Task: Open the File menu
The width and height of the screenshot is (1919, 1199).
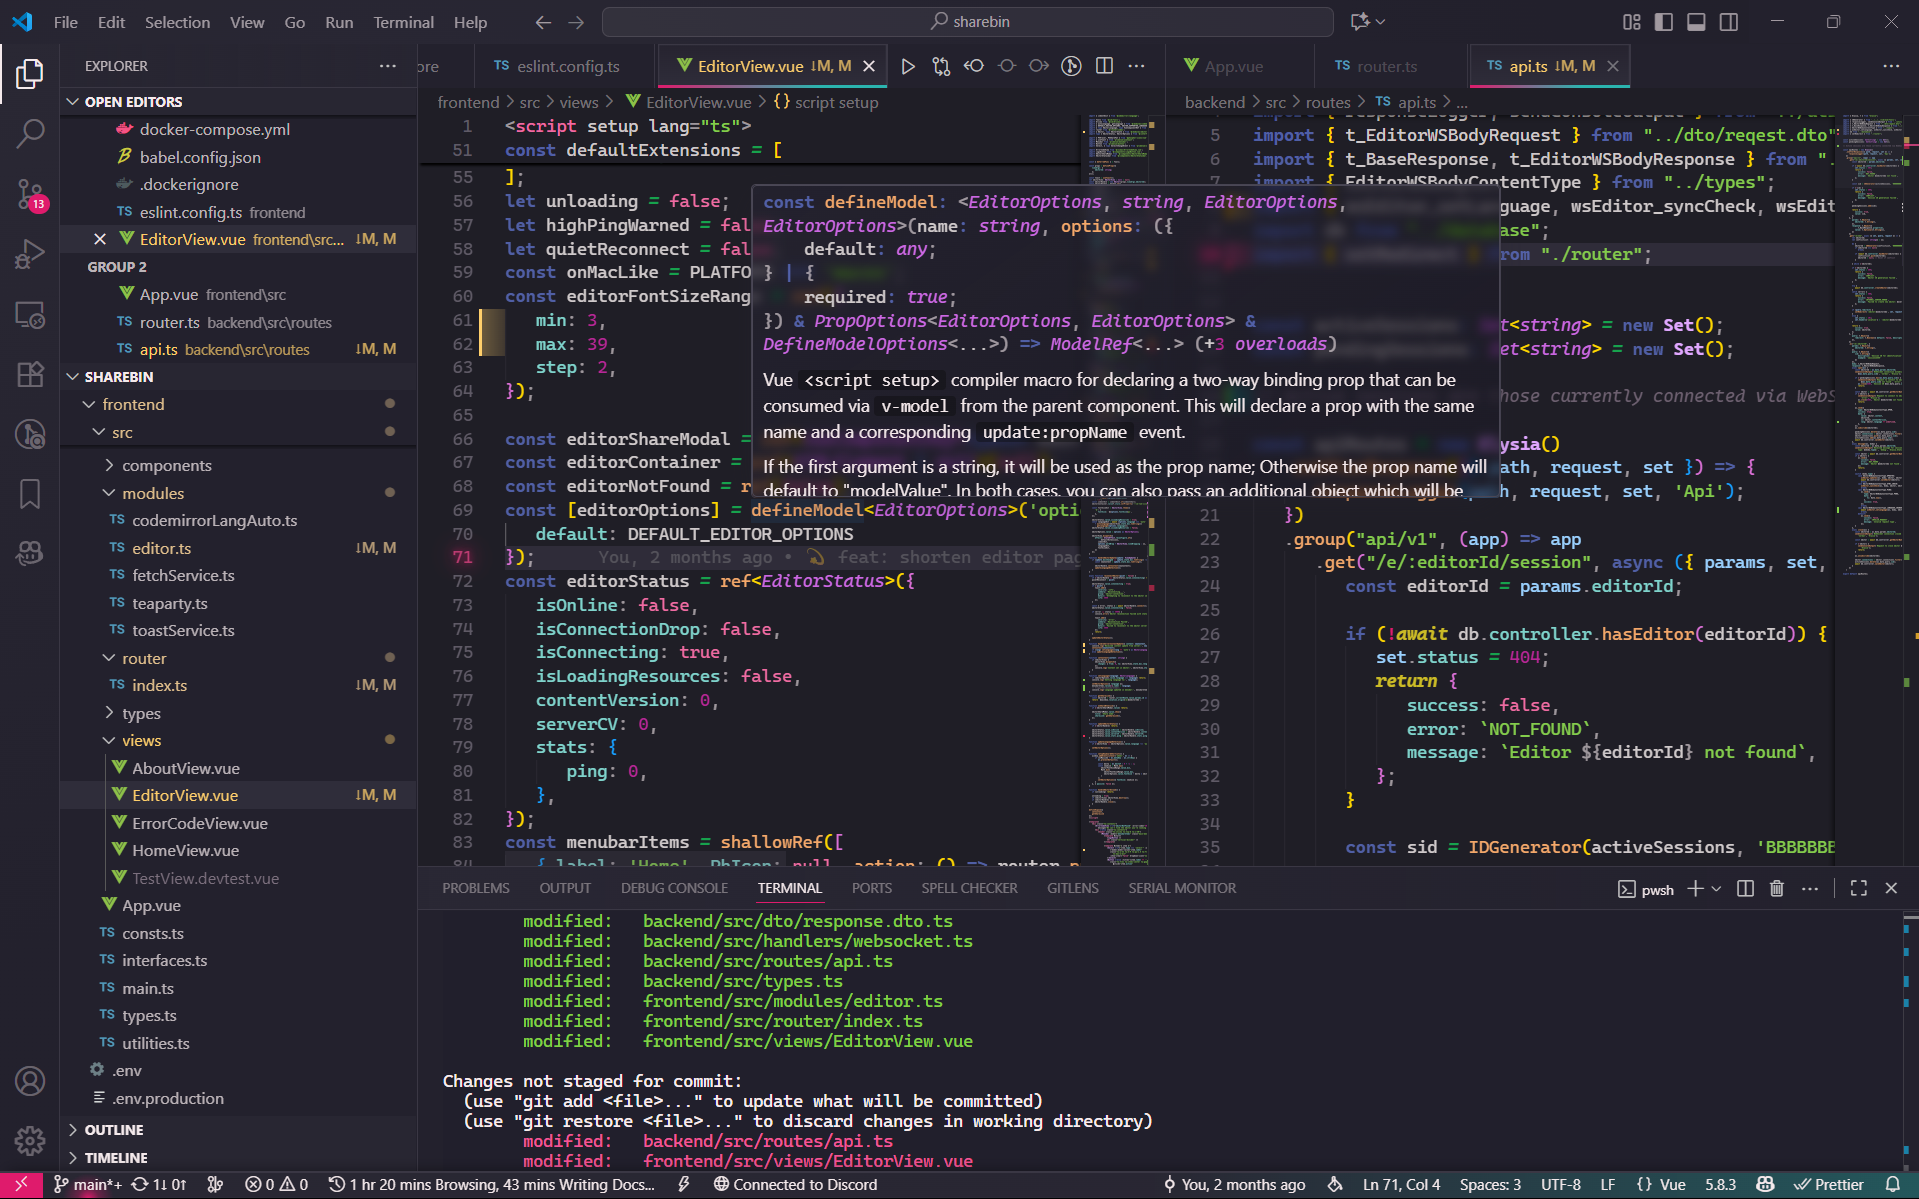Action: [65, 22]
